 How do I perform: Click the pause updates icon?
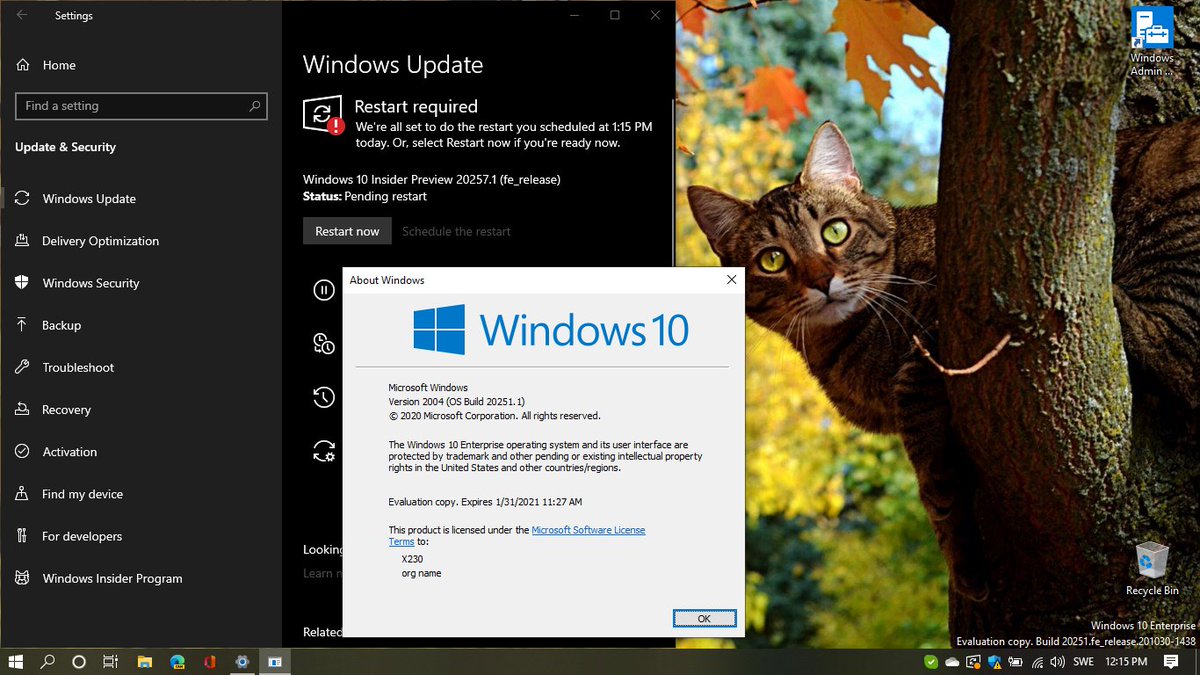pyautogui.click(x=323, y=290)
